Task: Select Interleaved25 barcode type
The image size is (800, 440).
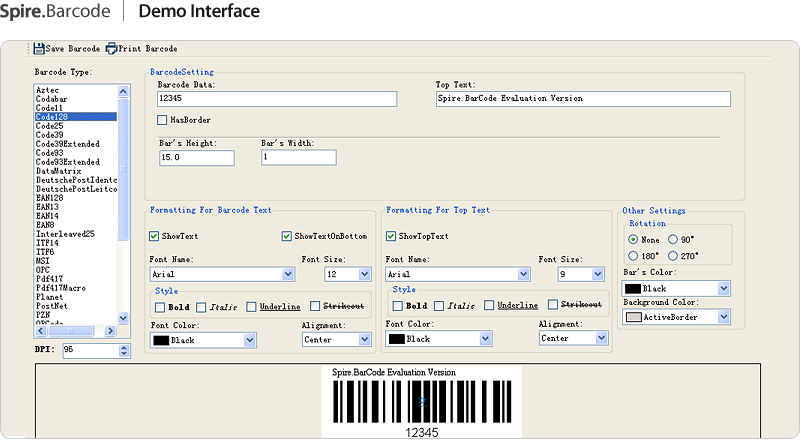Action: (x=65, y=234)
